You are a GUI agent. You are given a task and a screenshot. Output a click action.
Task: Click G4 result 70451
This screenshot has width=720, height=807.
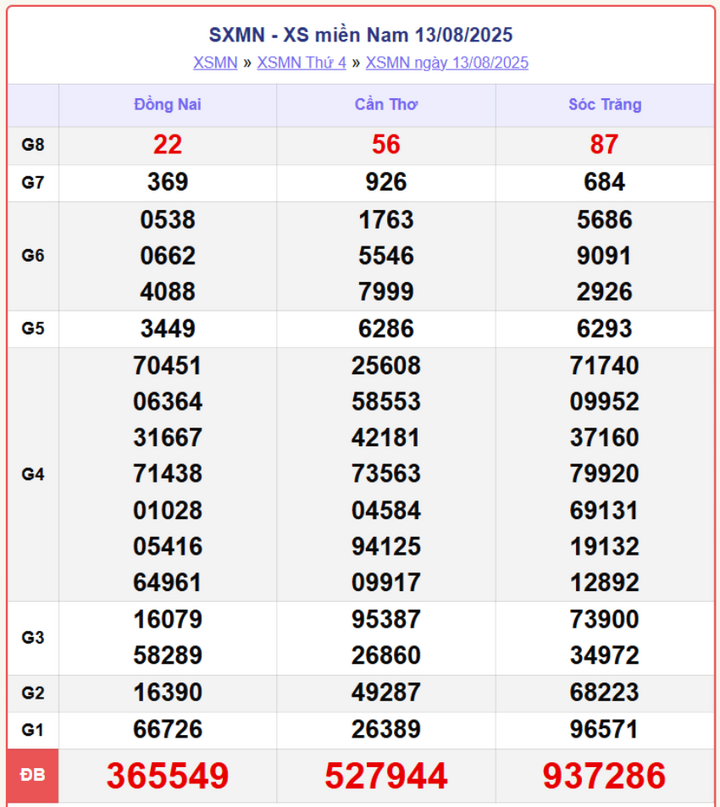click(168, 366)
